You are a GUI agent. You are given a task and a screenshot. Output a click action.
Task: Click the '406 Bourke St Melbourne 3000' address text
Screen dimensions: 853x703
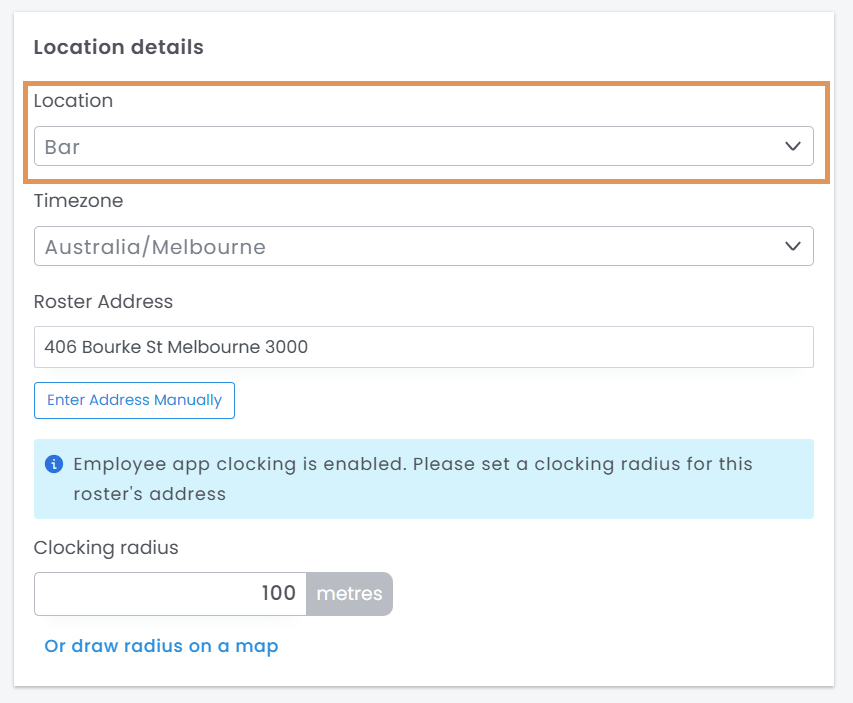click(176, 347)
